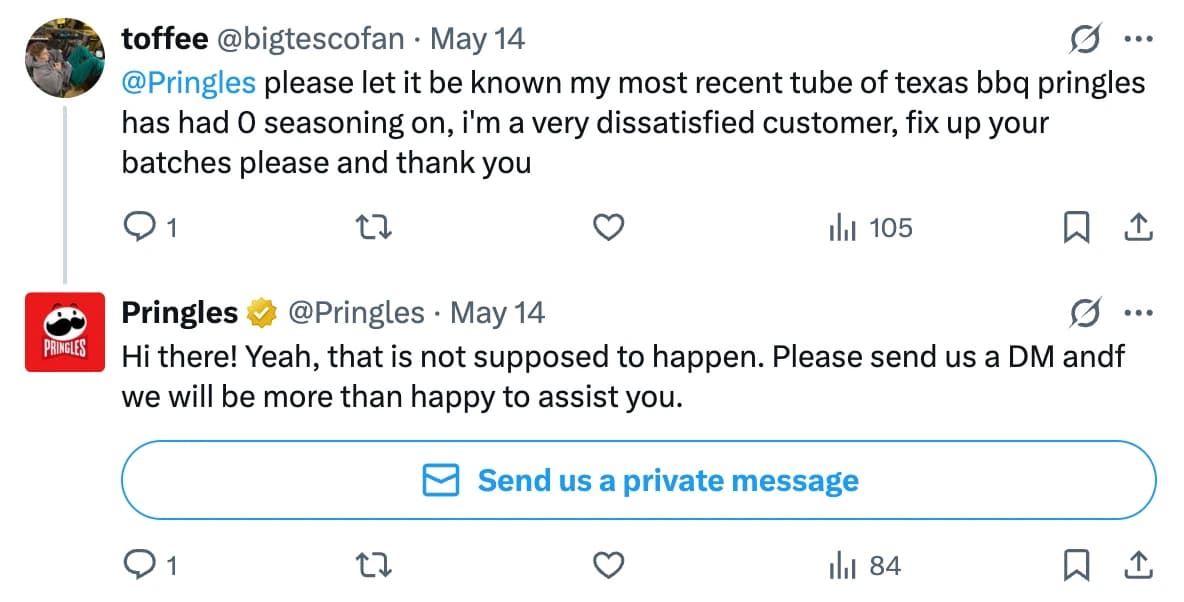Screen dimensions: 1184x602
Task: Like the Pringles reply
Action: 609,567
